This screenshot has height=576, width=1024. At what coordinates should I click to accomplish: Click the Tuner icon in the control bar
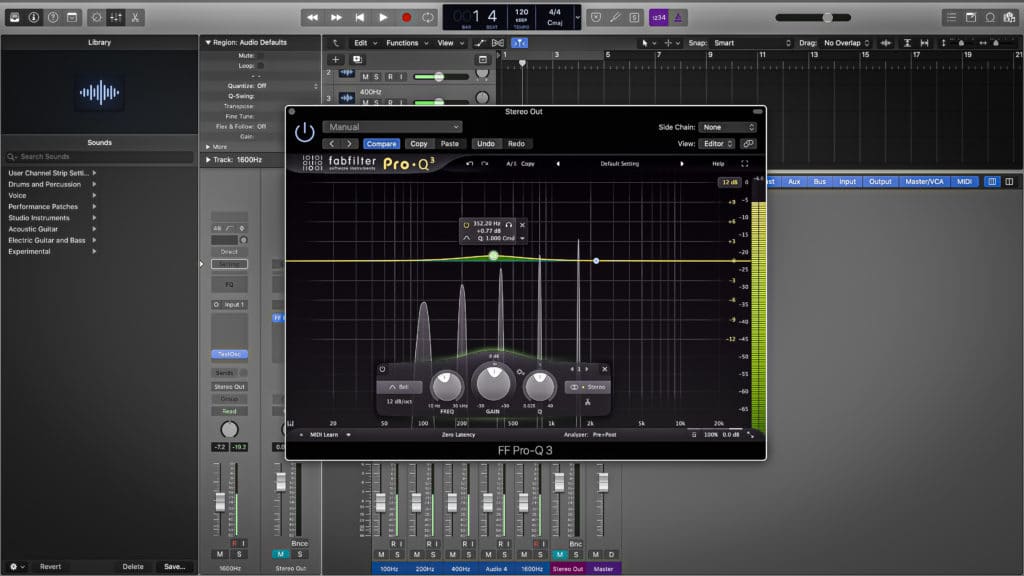(615, 18)
